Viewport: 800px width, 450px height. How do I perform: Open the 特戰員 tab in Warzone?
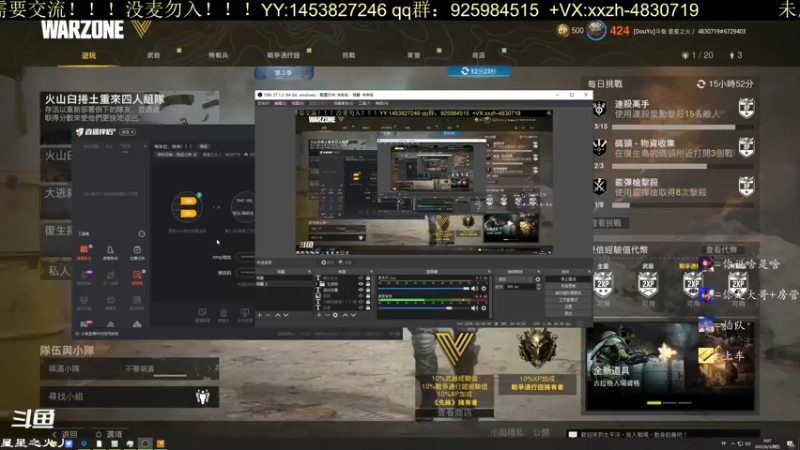[x=218, y=55]
